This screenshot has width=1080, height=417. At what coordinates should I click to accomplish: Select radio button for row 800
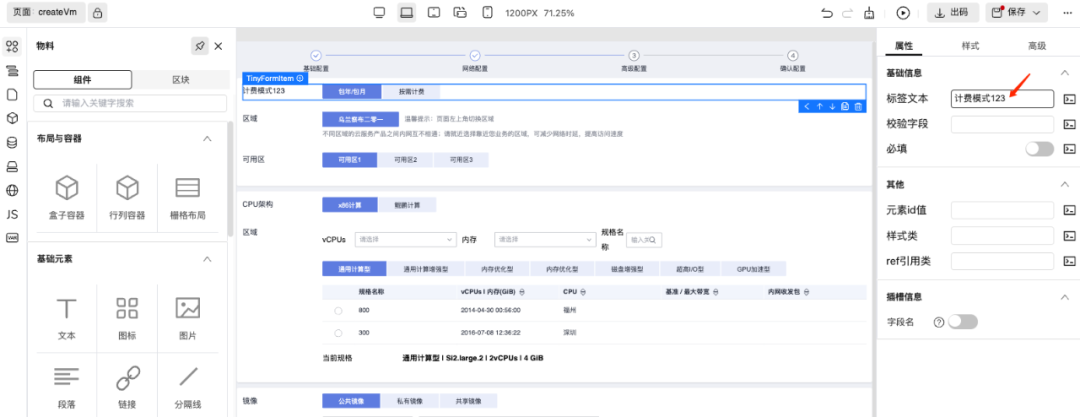[339, 311]
